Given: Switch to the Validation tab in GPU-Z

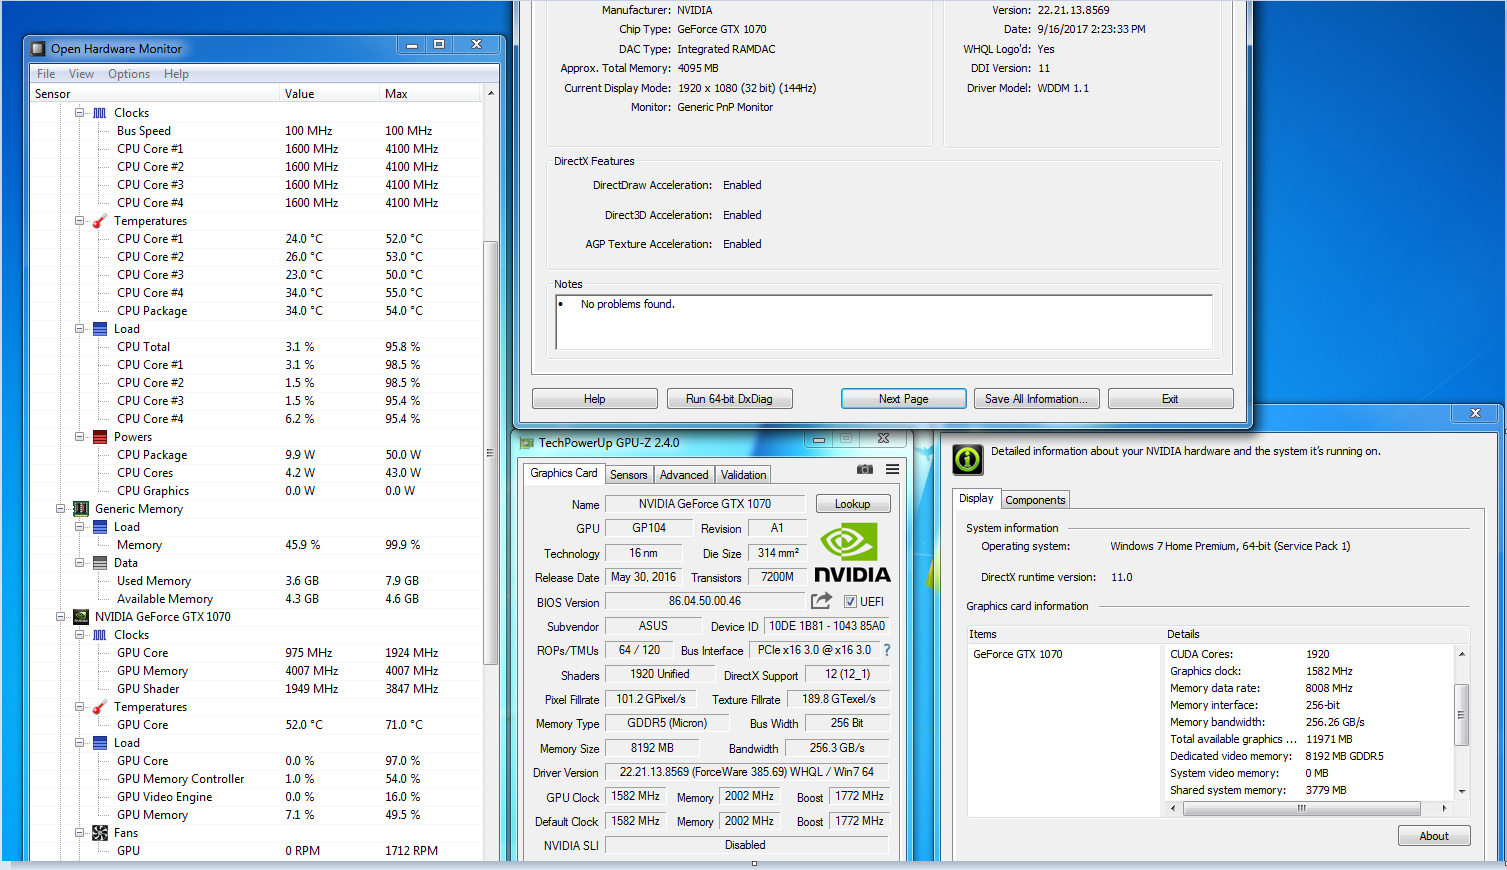Looking at the screenshot, I should click(x=744, y=475).
